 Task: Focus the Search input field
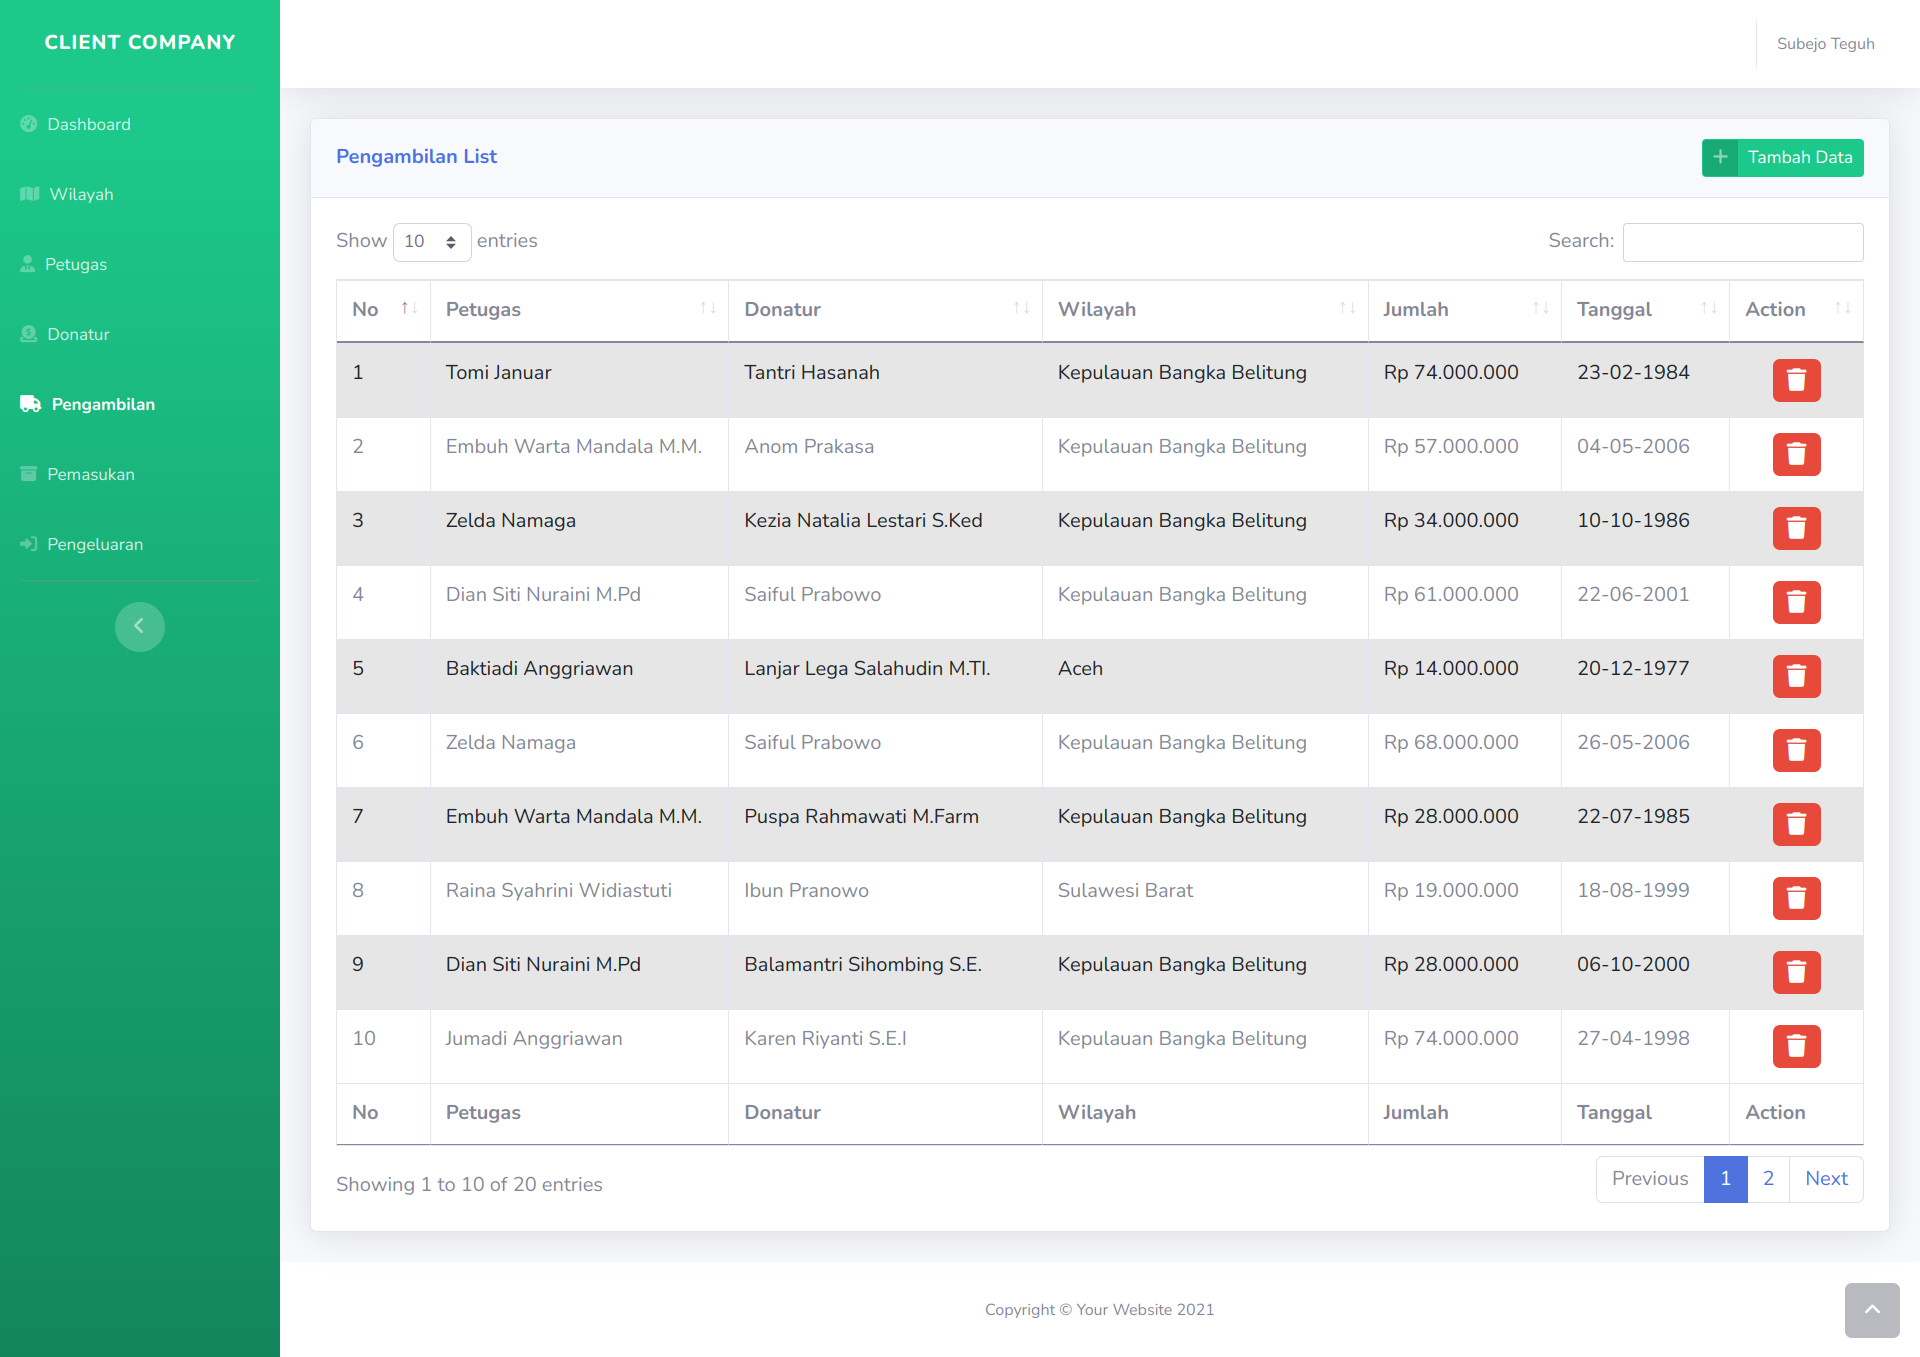1742,242
